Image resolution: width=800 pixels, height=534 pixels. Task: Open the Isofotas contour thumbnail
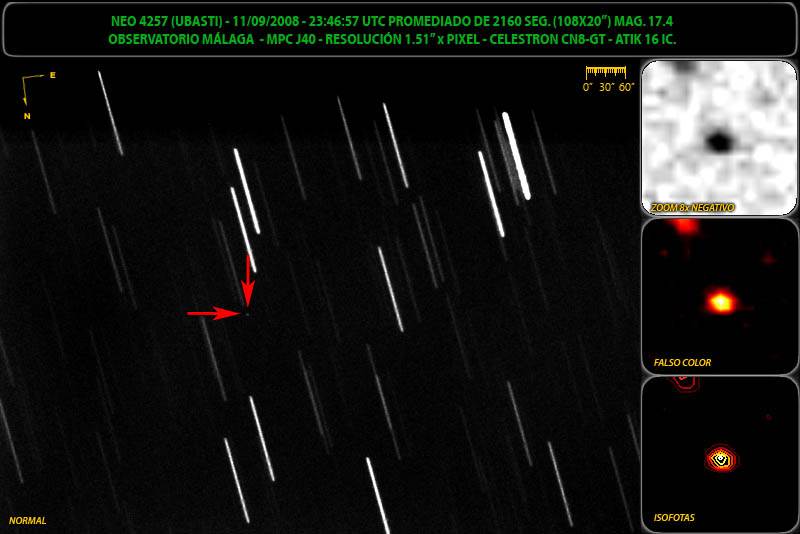point(719,454)
